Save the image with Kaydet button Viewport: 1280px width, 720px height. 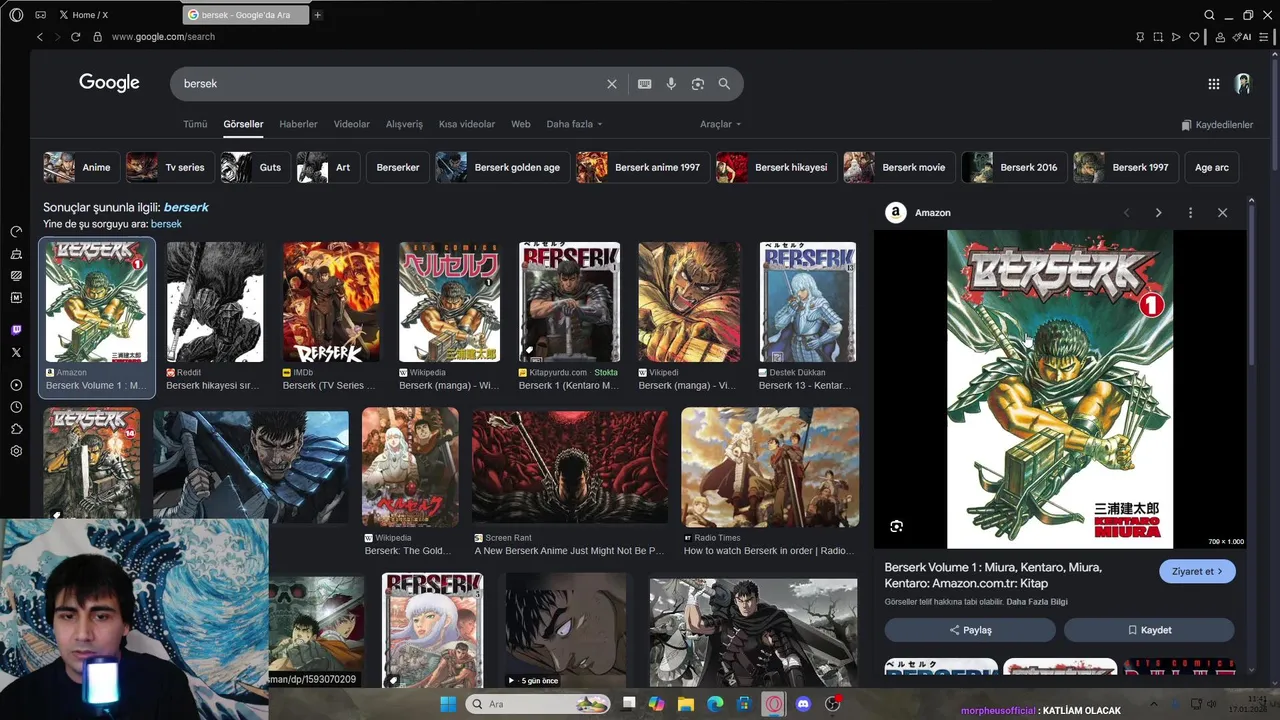(x=1149, y=630)
